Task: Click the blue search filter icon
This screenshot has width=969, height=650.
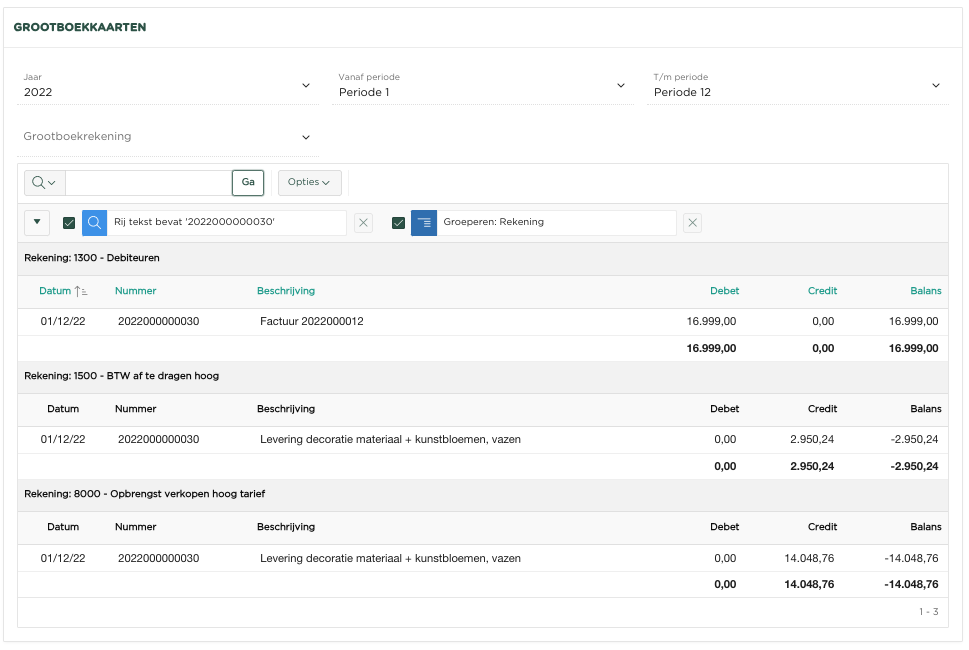Action: (95, 223)
